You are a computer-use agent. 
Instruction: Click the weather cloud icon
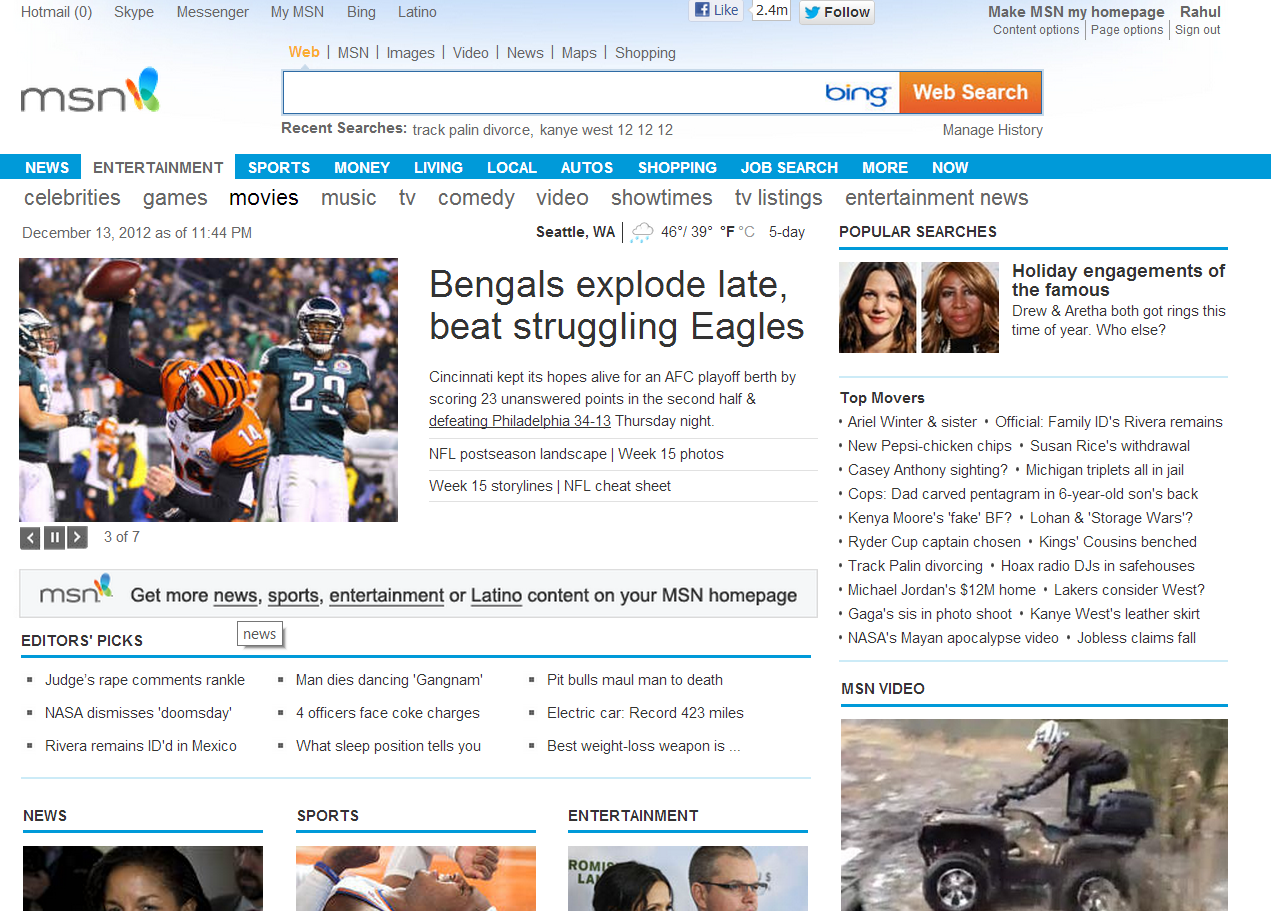642,233
